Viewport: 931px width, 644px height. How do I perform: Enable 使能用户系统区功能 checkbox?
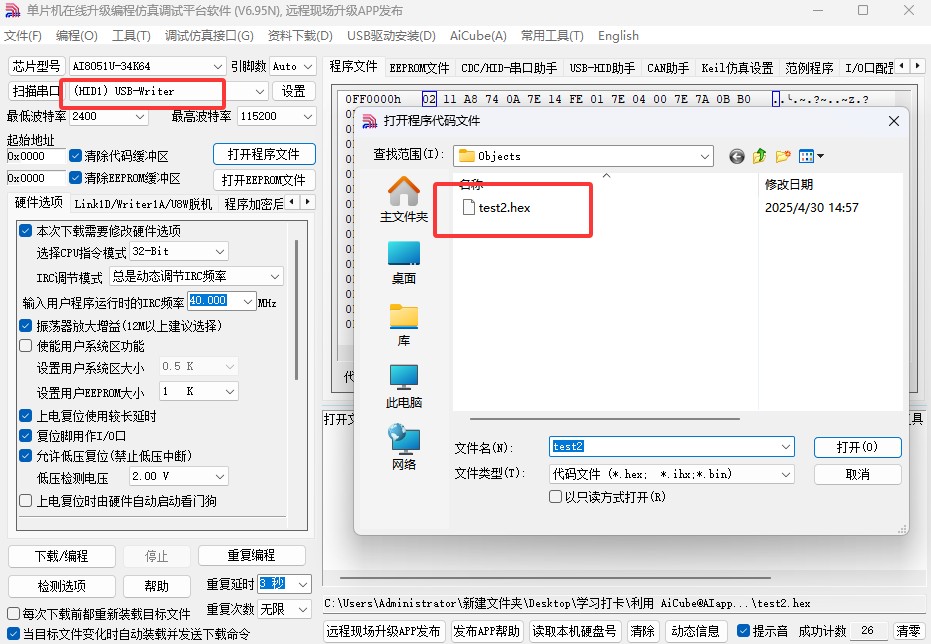26,346
